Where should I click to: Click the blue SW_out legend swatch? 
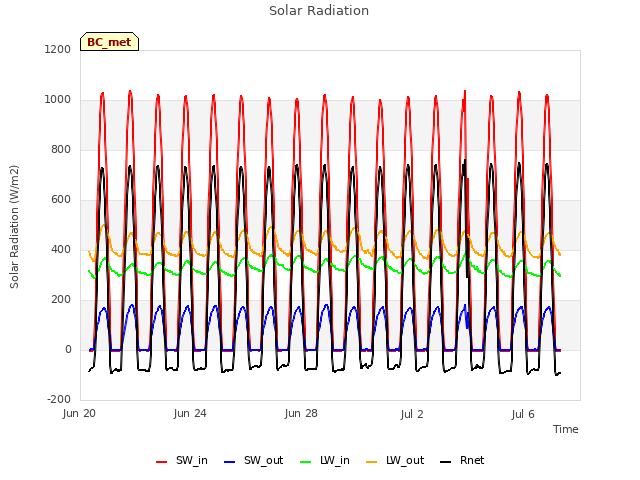click(230, 462)
